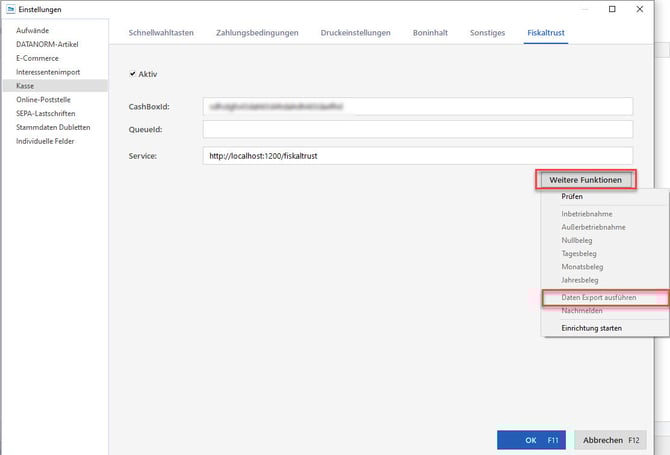Focus the Service URL field
Viewport: 670px width, 455px height.
coord(417,156)
